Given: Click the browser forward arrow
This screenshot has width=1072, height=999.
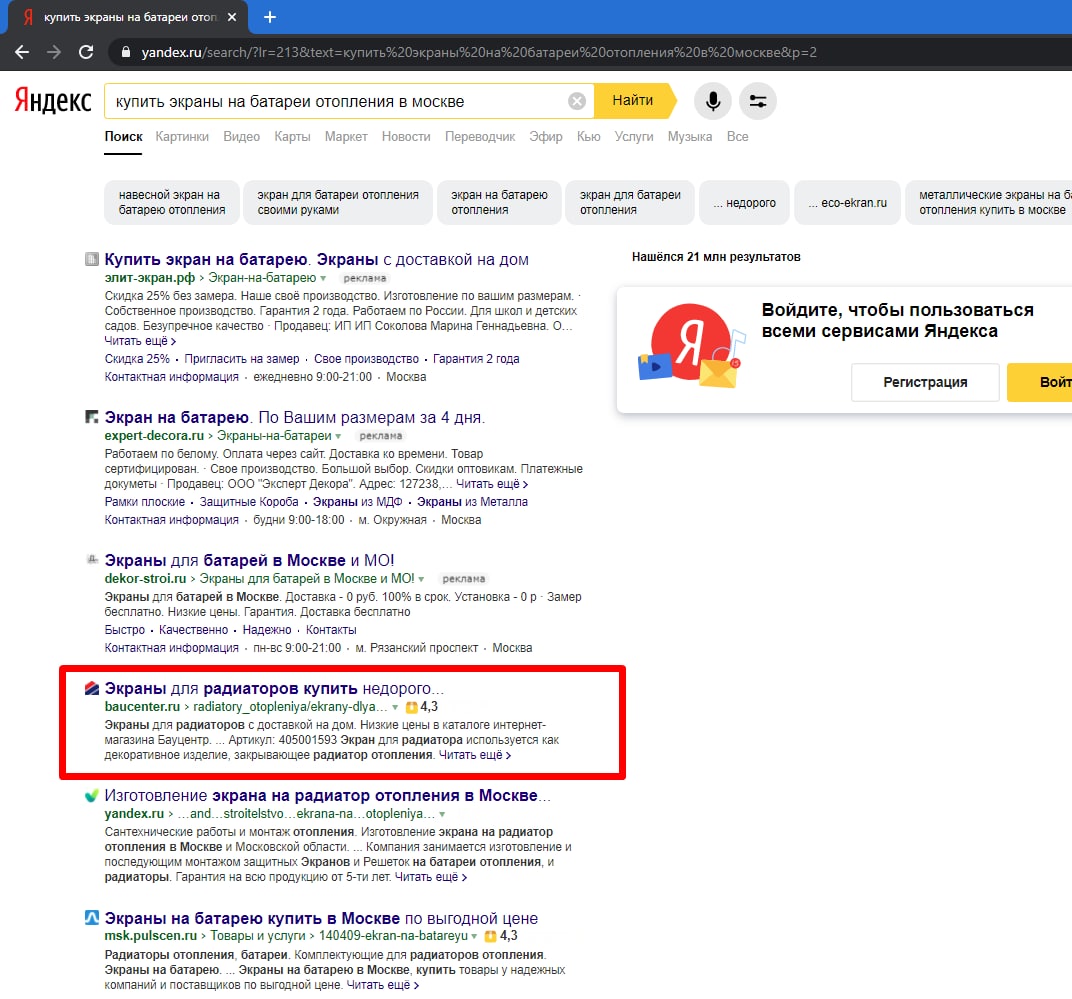Looking at the screenshot, I should (54, 52).
